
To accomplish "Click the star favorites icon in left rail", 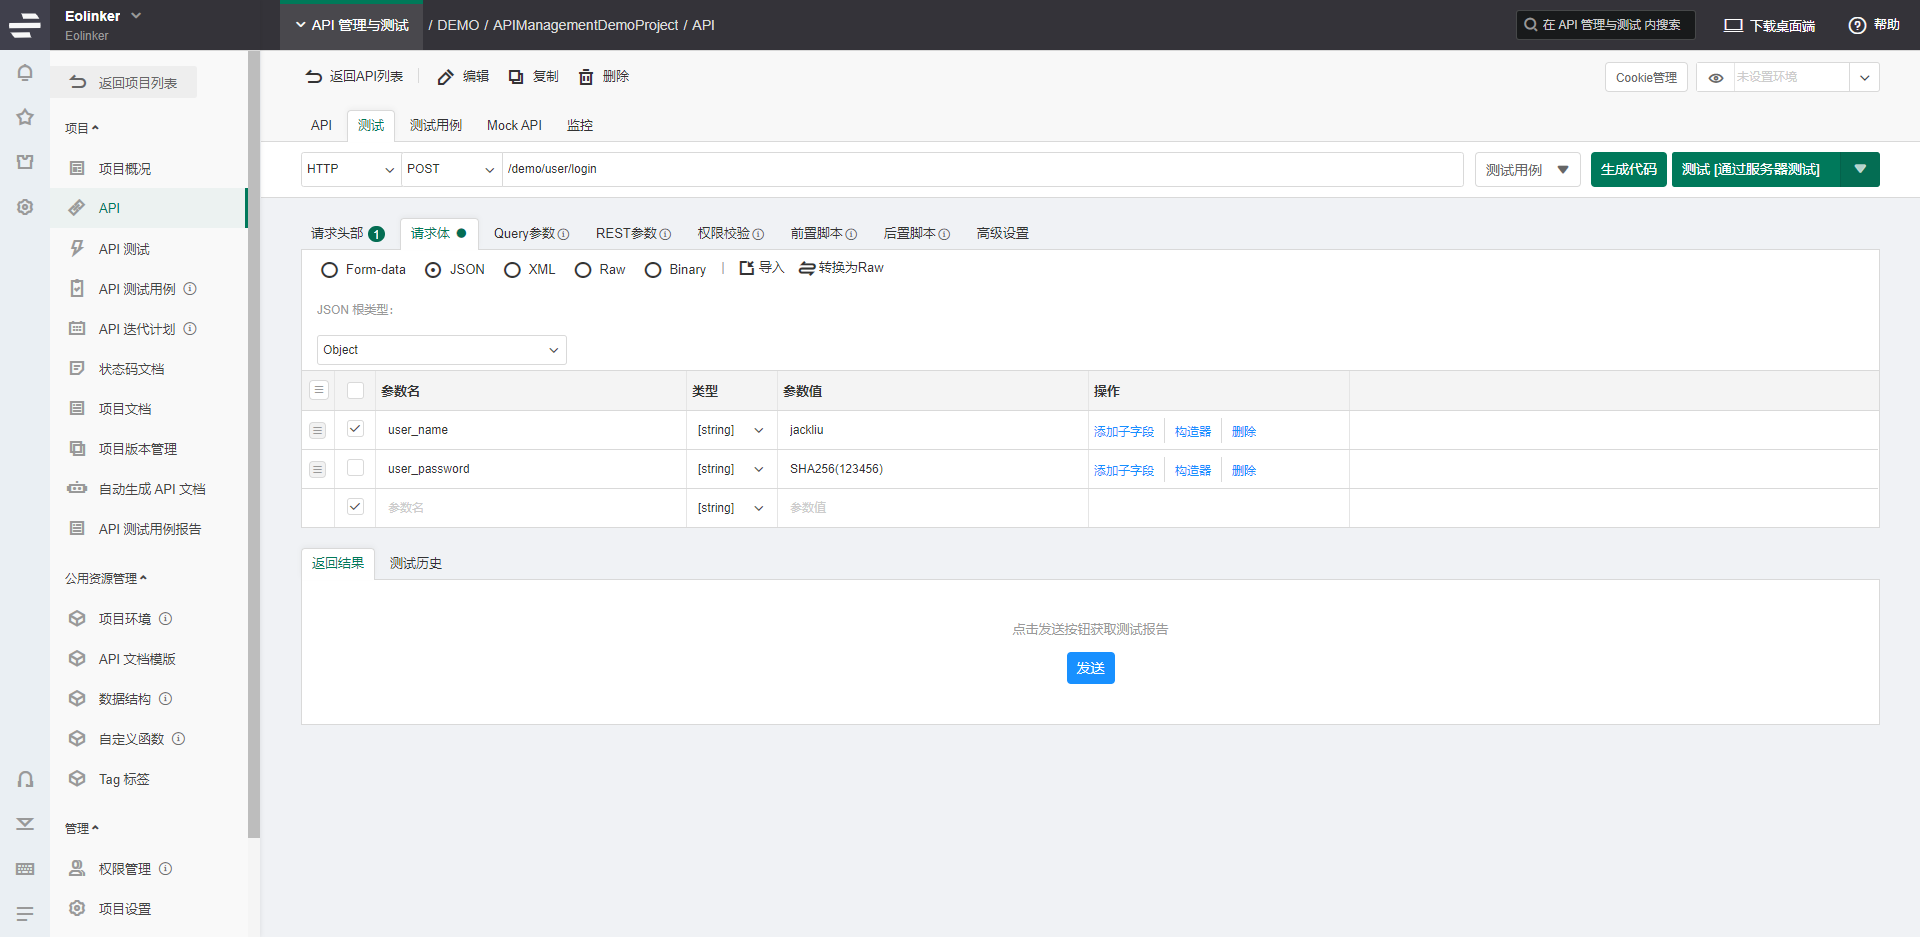I will pyautogui.click(x=25, y=117).
